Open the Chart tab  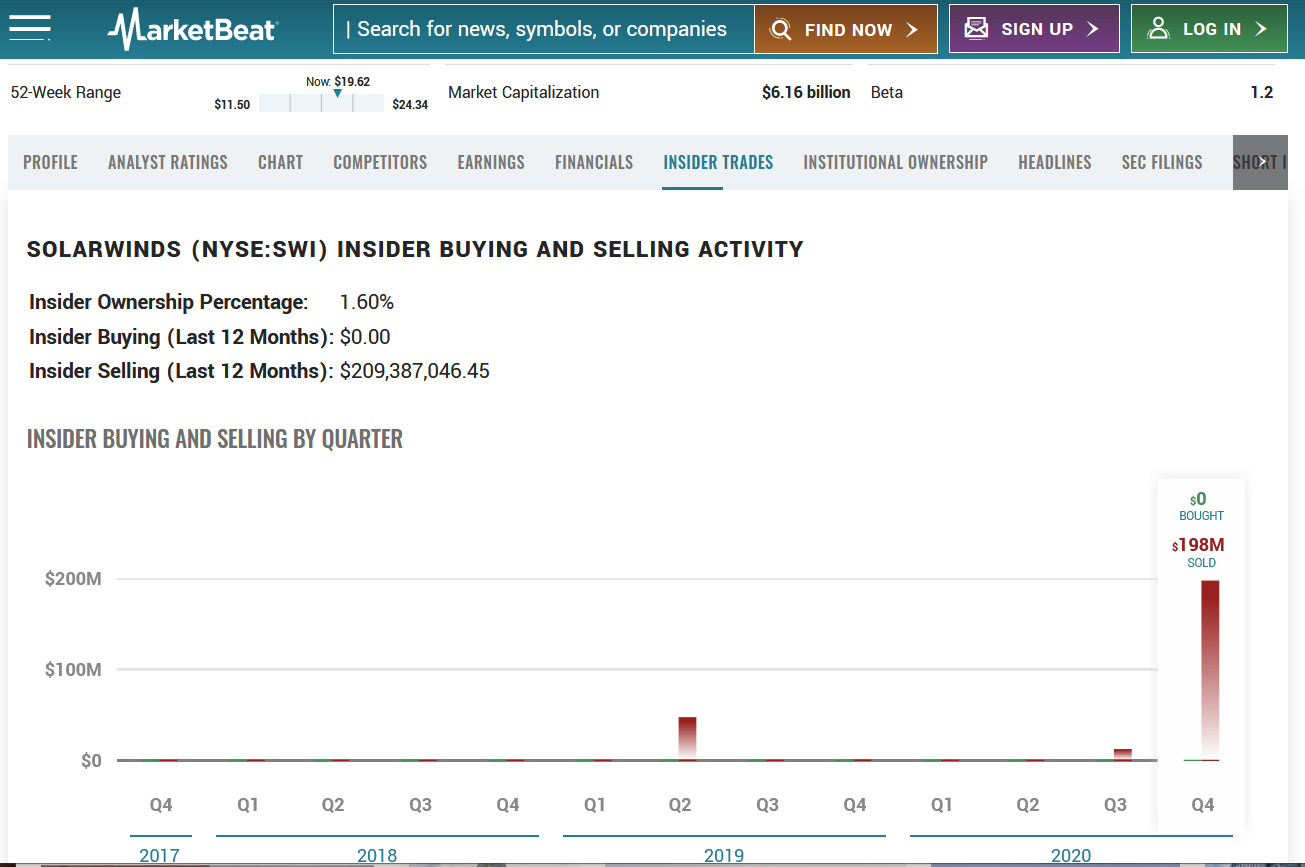pyautogui.click(x=280, y=162)
